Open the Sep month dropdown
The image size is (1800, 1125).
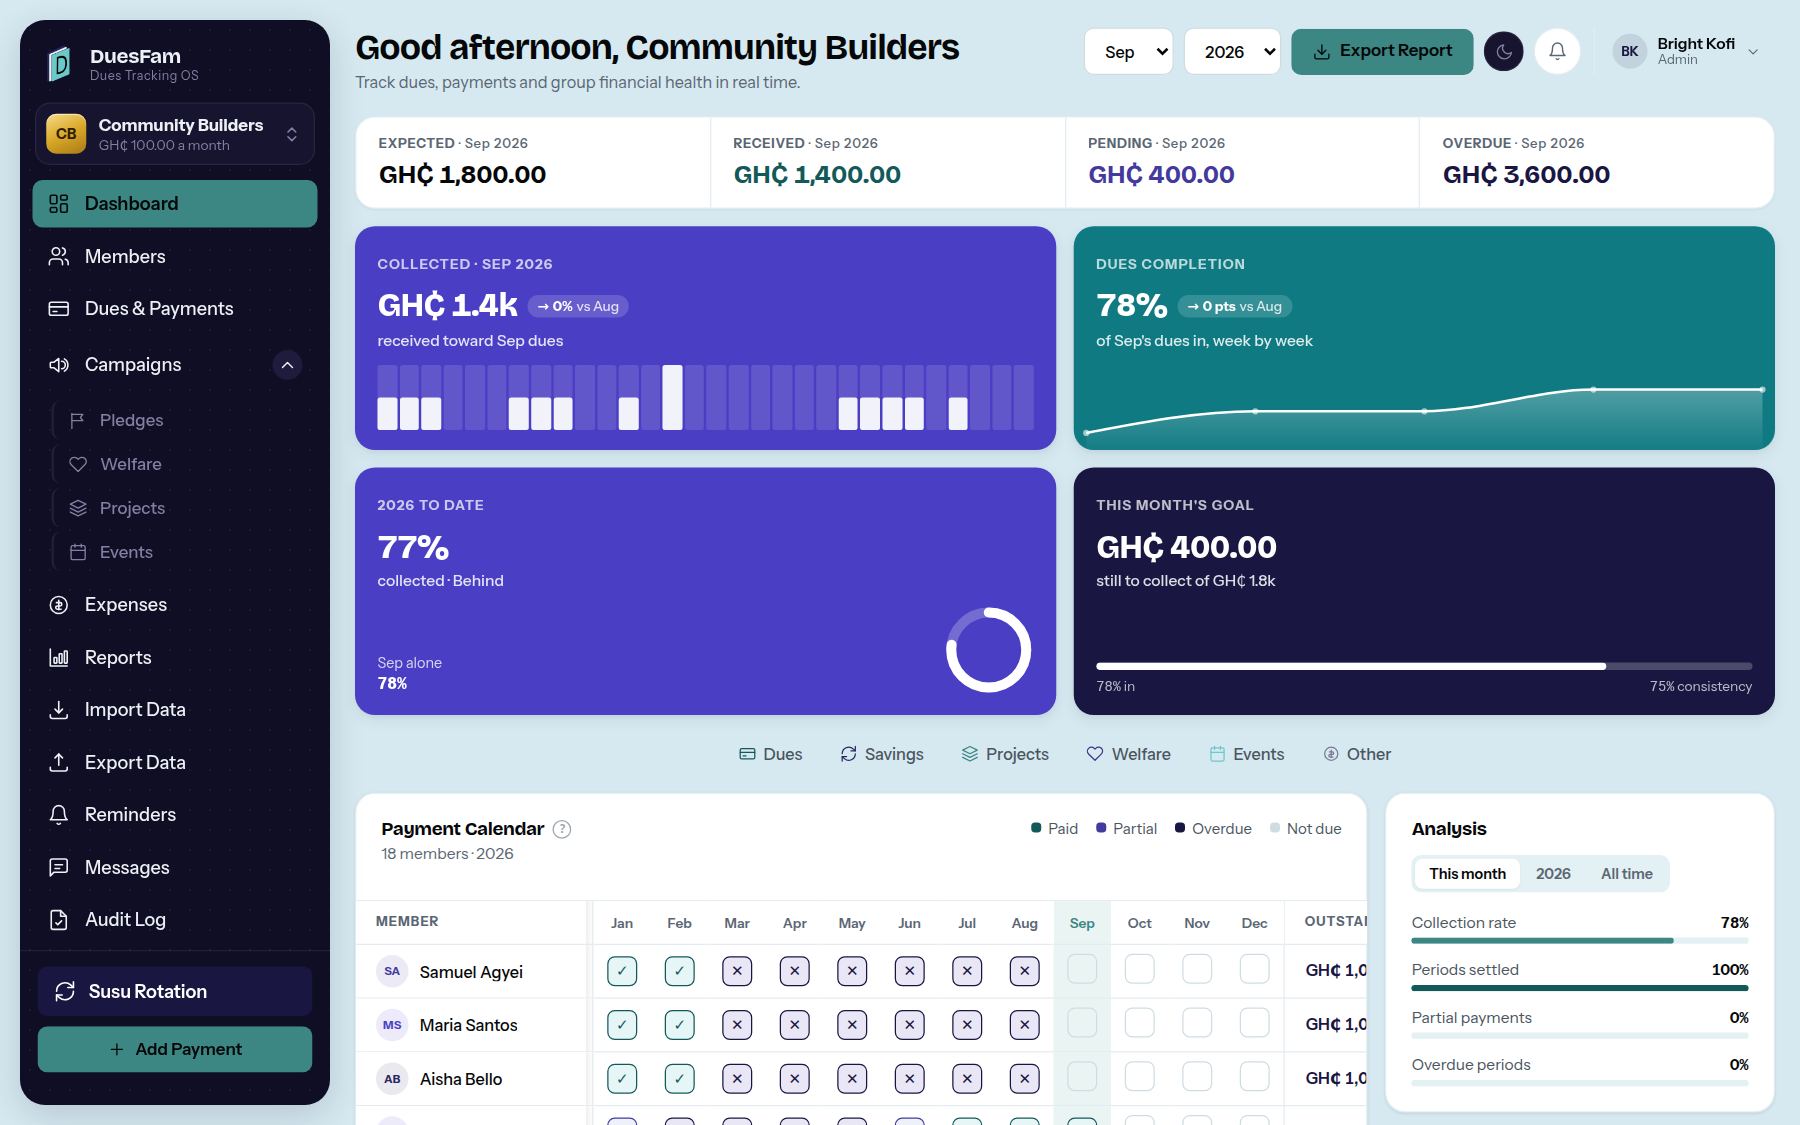[1128, 51]
